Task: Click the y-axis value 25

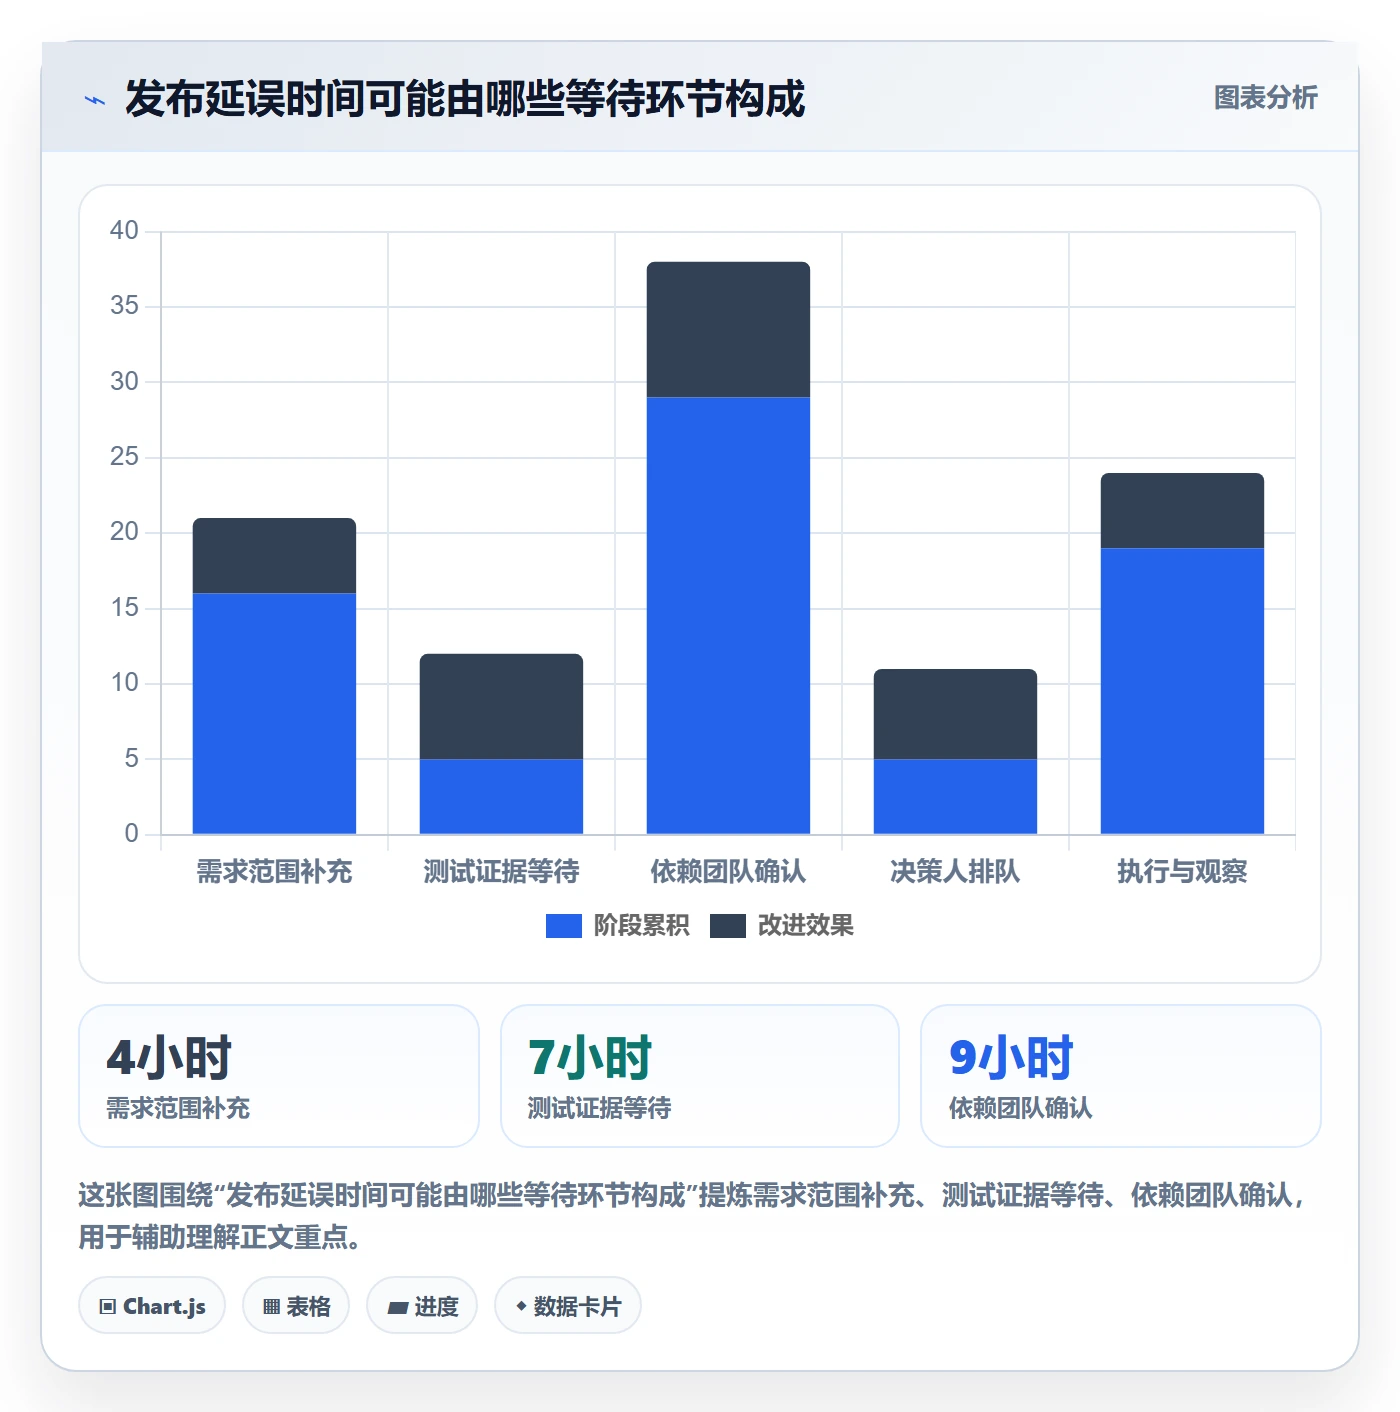Action: coord(124,457)
